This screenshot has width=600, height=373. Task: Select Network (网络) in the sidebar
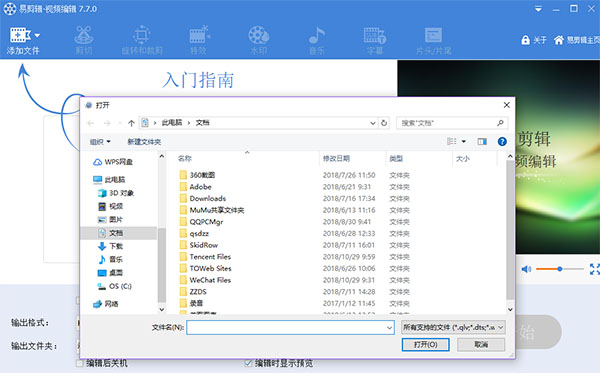[106, 304]
